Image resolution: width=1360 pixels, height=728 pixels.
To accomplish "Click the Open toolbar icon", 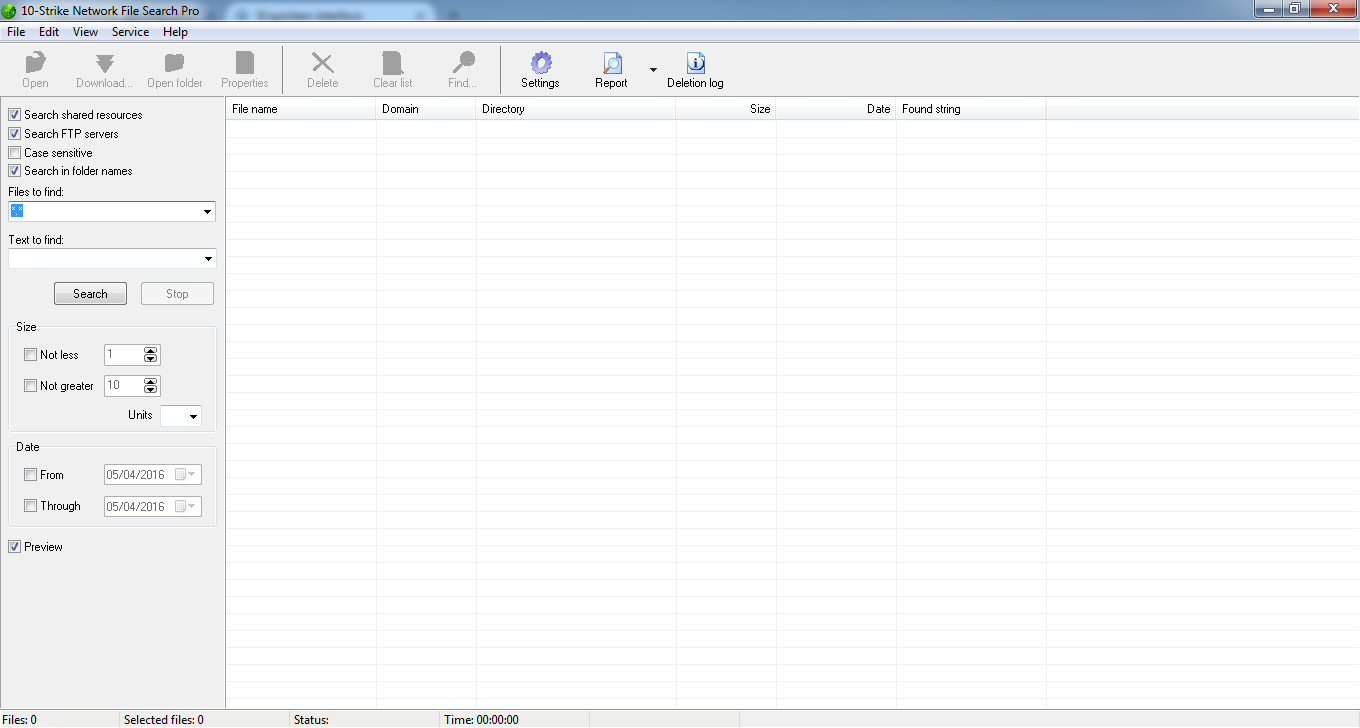I will pos(35,70).
